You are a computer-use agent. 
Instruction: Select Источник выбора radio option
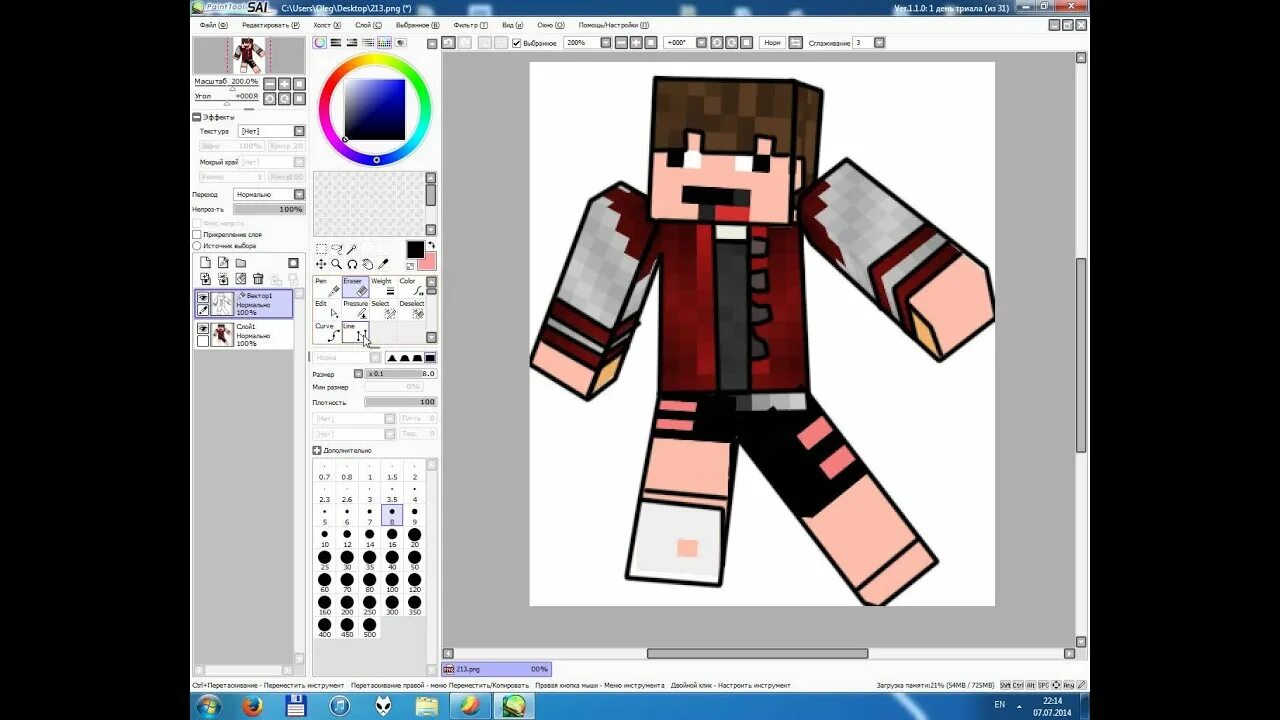point(197,246)
